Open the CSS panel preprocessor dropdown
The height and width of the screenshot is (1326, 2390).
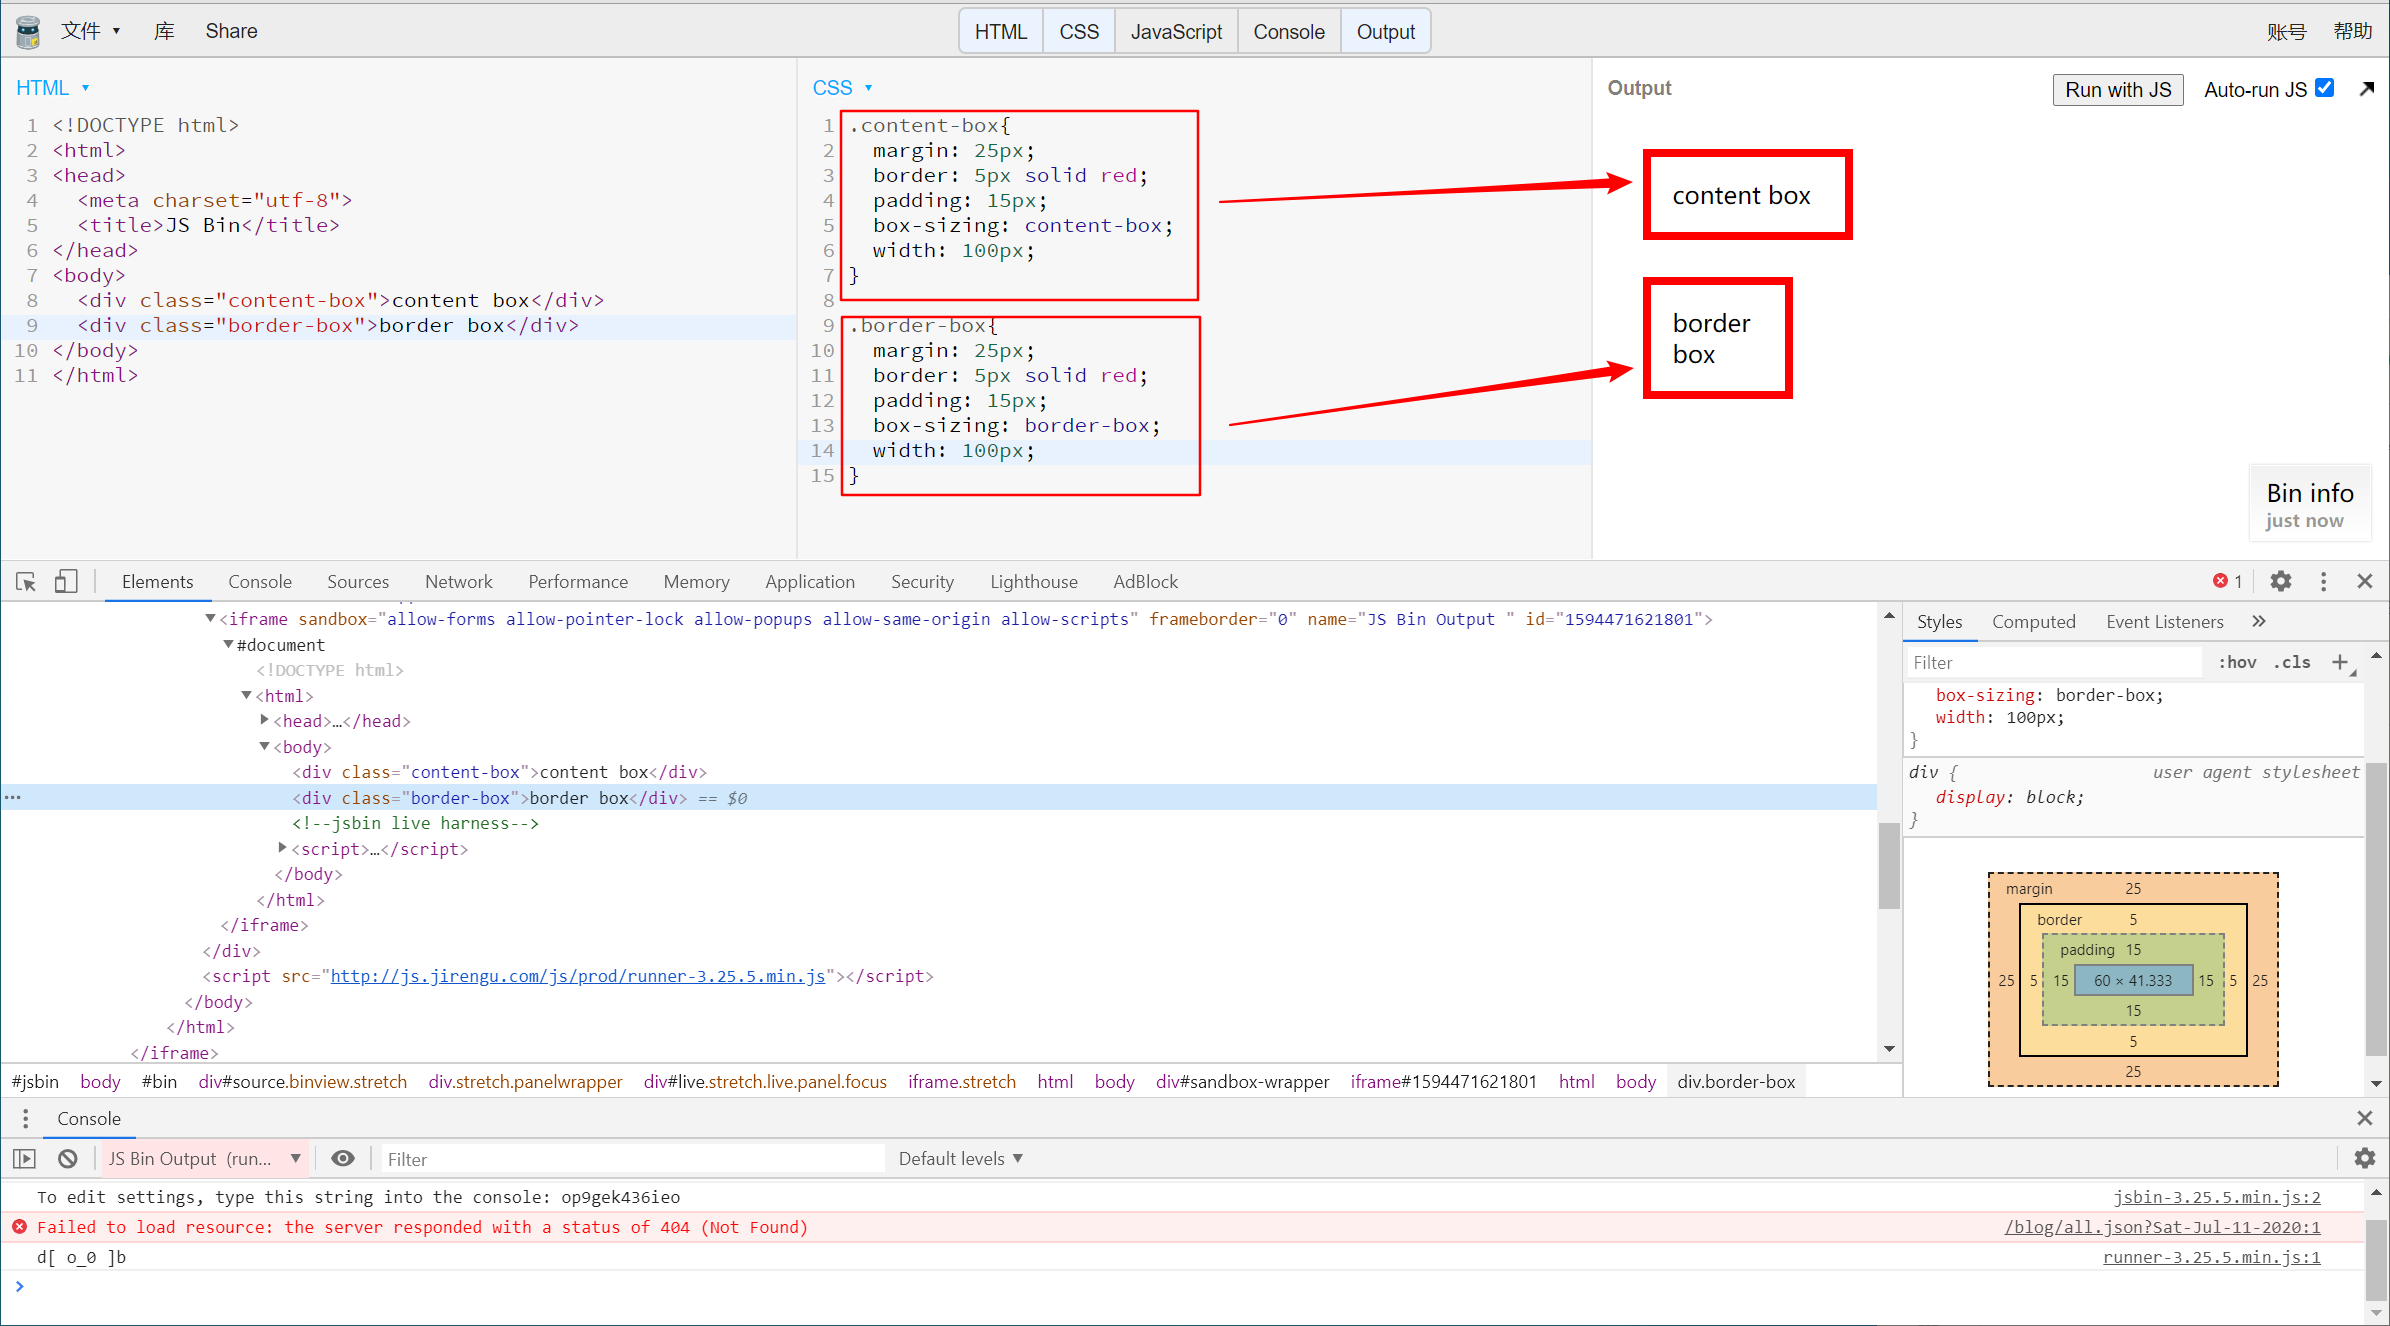click(843, 88)
